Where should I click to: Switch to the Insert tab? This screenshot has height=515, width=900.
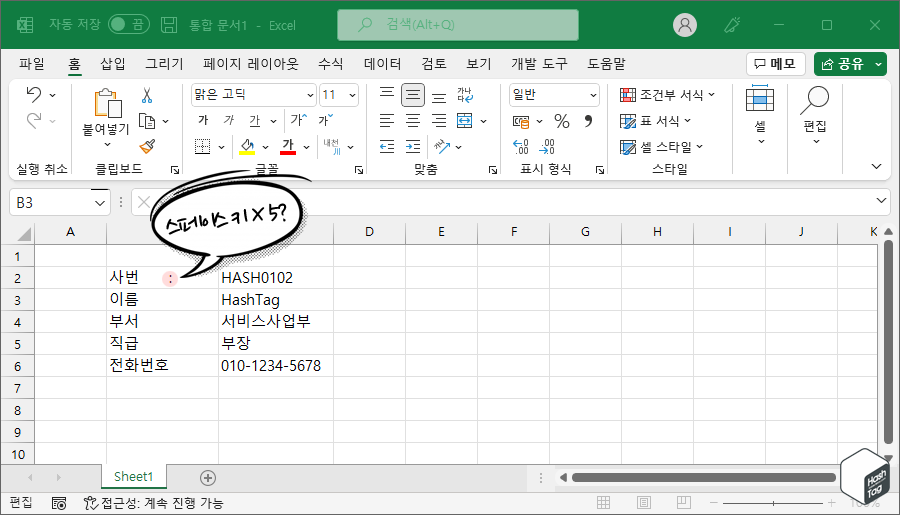[x=112, y=64]
